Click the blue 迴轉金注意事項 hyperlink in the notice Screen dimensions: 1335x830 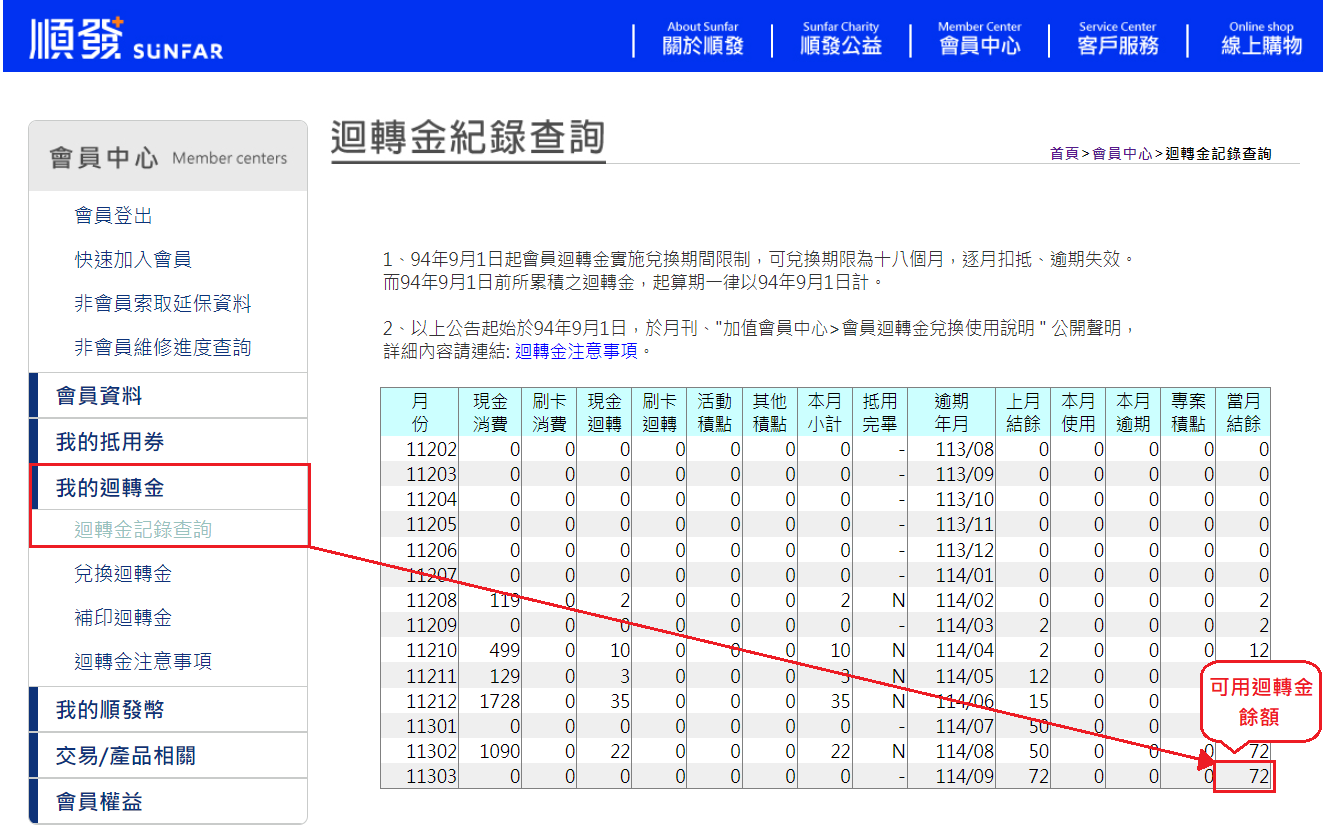click(577, 352)
